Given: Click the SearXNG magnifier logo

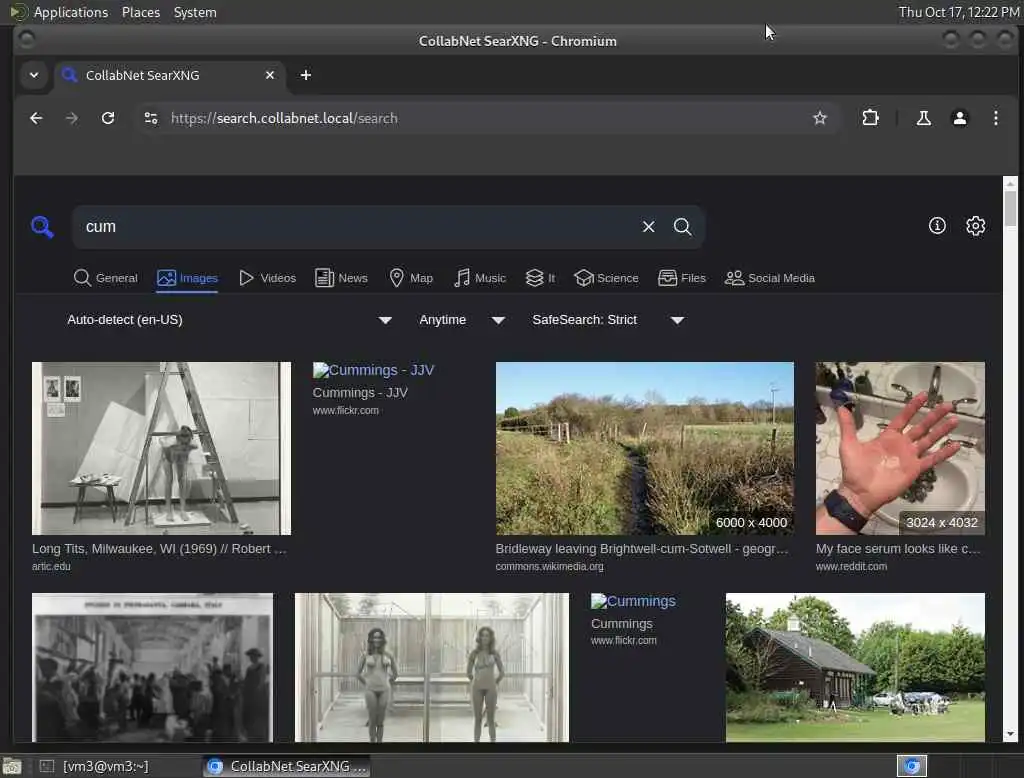Looking at the screenshot, I should click(42, 227).
